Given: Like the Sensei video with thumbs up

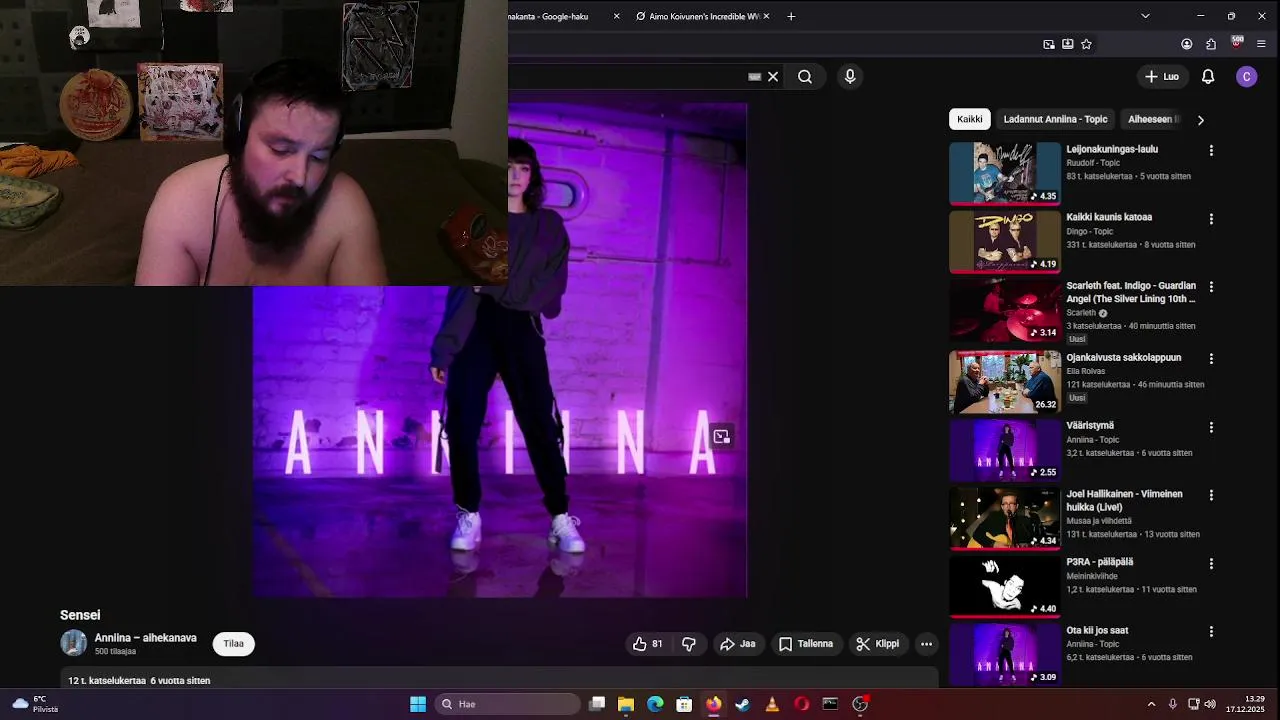Looking at the screenshot, I should (x=648, y=644).
